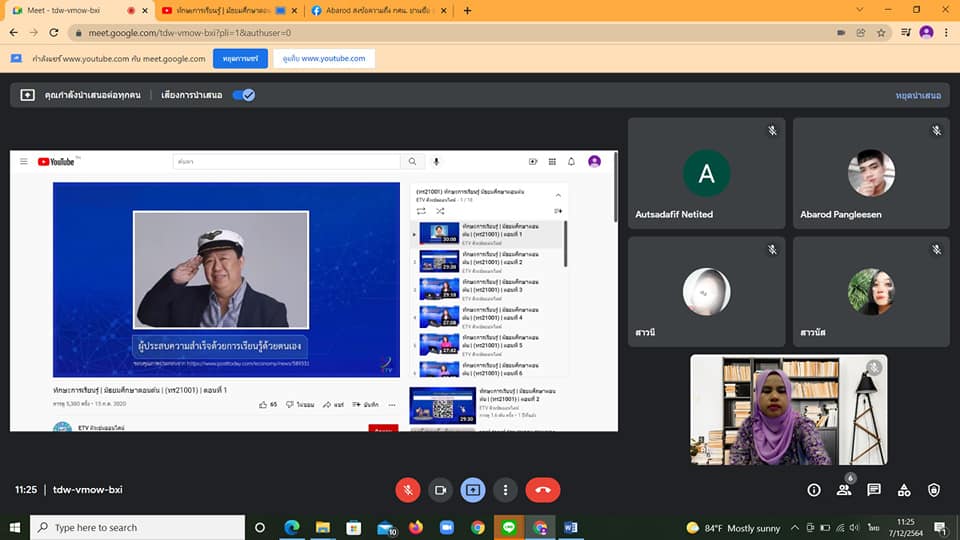The width and height of the screenshot is (960, 540).
Task: Open the three-dot more options menu
Action: pyautogui.click(x=506, y=490)
